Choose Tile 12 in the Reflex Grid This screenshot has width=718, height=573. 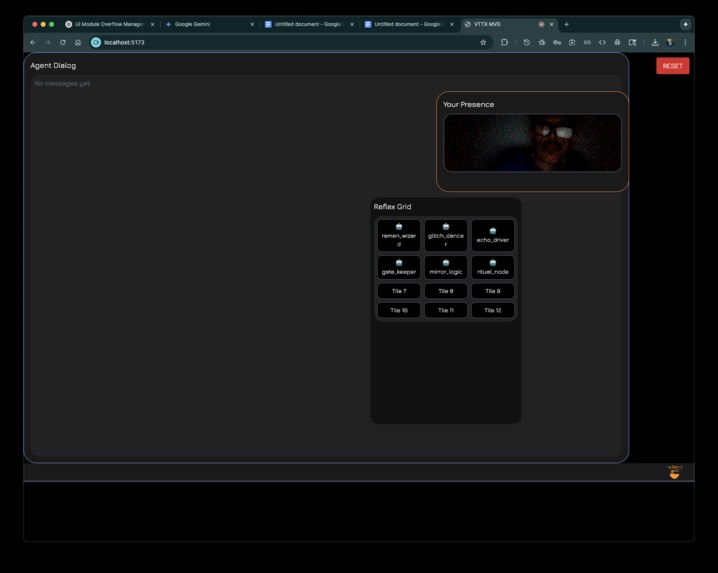(x=493, y=310)
